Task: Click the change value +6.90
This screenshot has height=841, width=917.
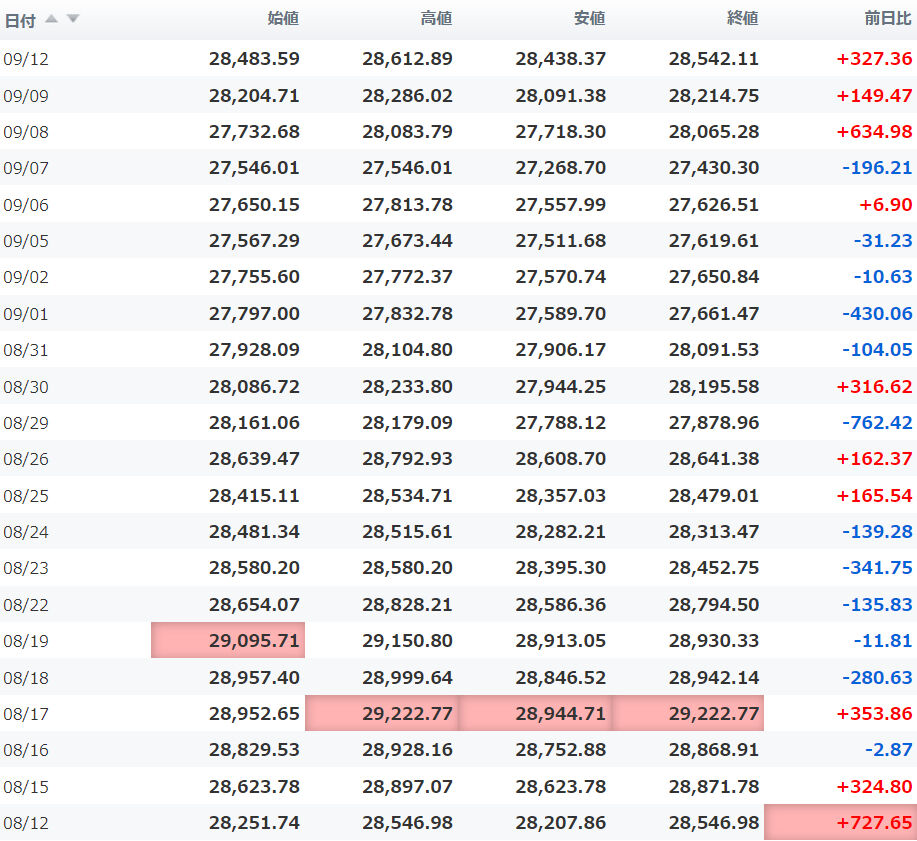Action: (x=885, y=205)
